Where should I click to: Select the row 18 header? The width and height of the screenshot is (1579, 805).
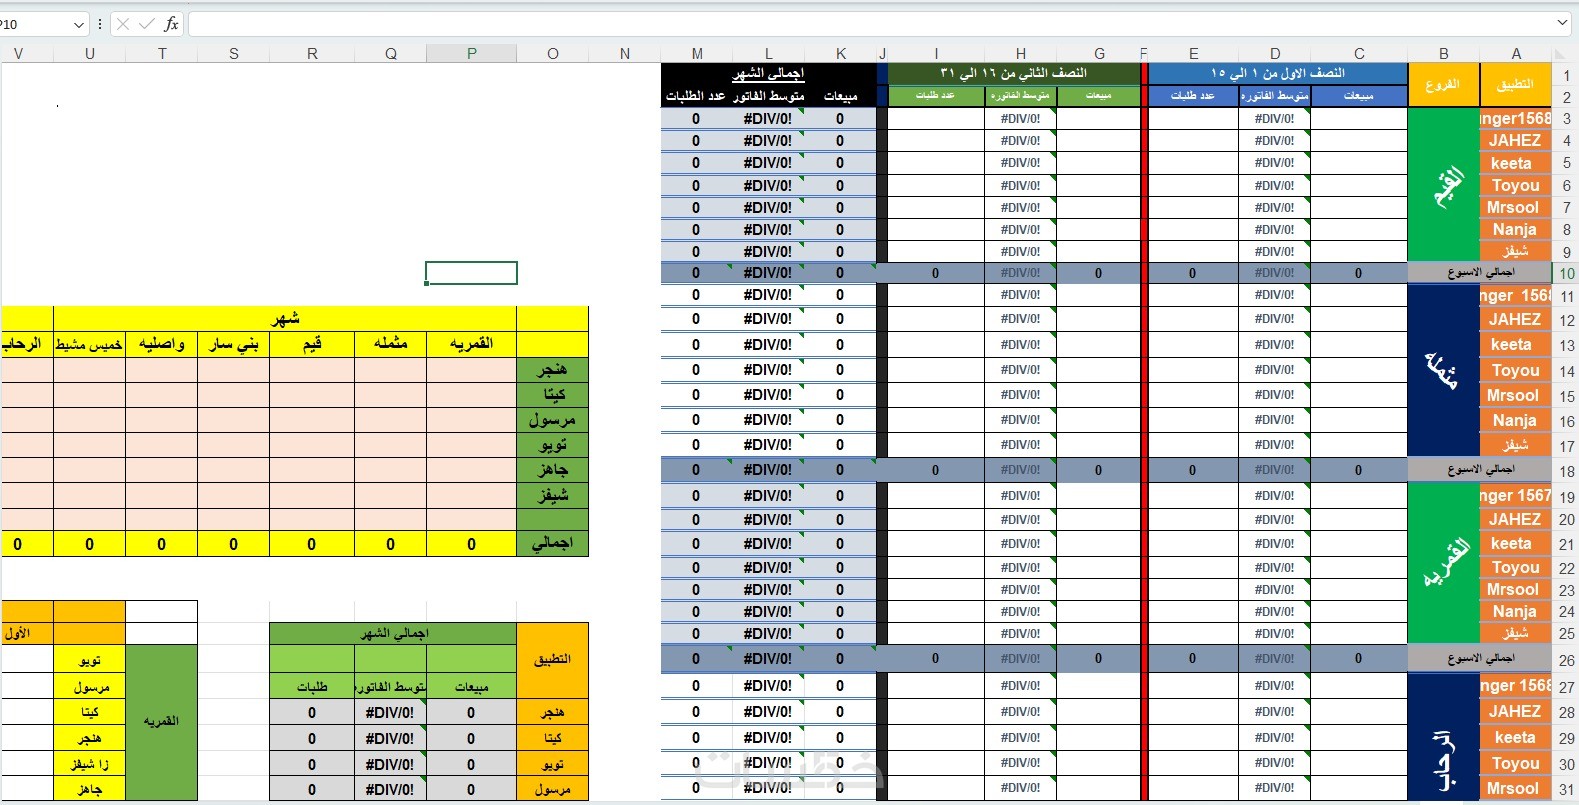(x=1566, y=470)
